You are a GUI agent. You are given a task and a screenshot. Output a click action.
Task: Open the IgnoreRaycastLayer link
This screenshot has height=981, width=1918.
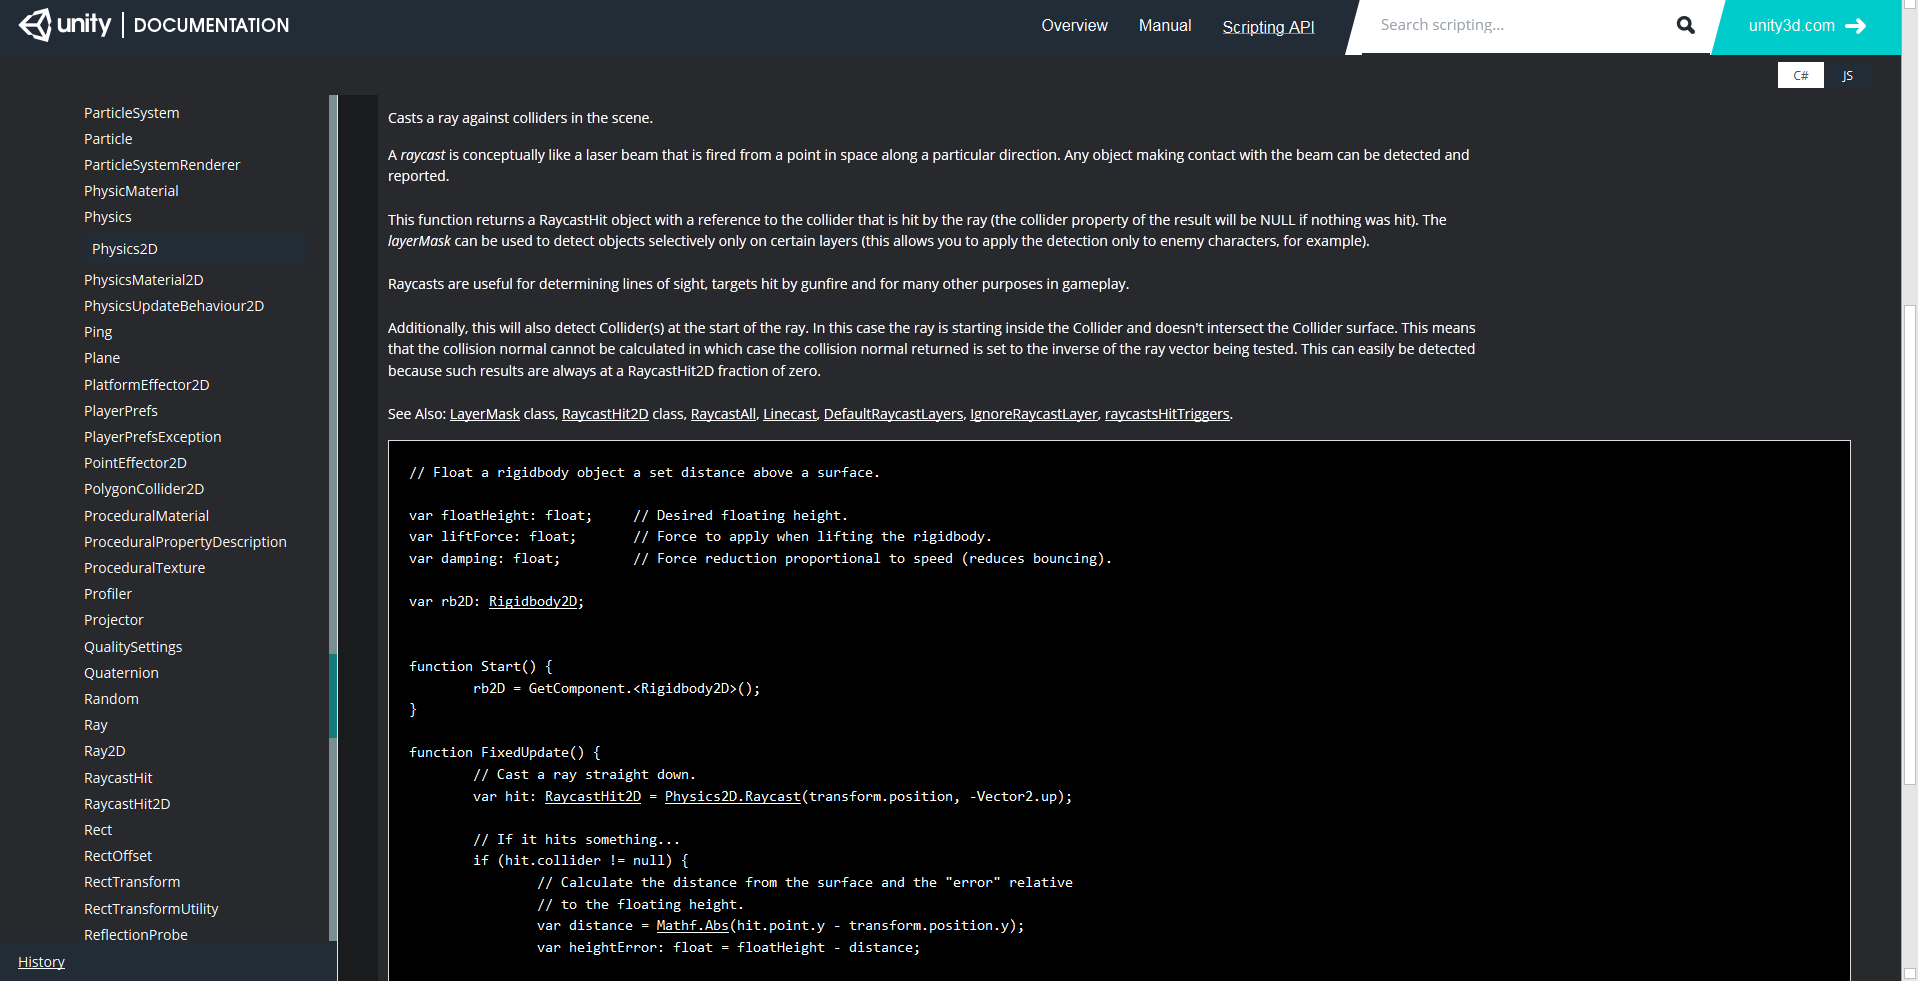pos(1033,413)
